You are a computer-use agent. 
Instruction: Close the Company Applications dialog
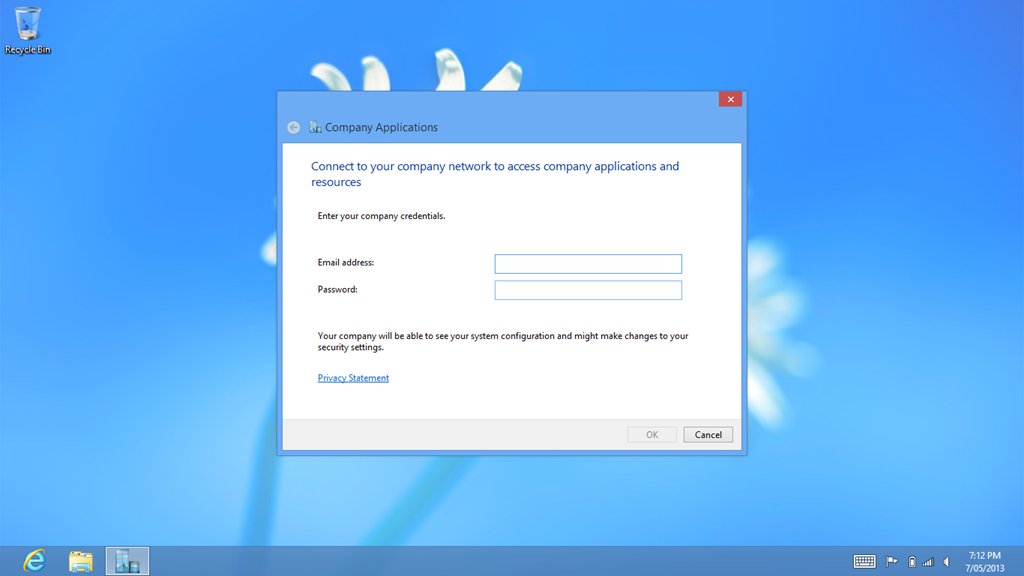(x=730, y=99)
